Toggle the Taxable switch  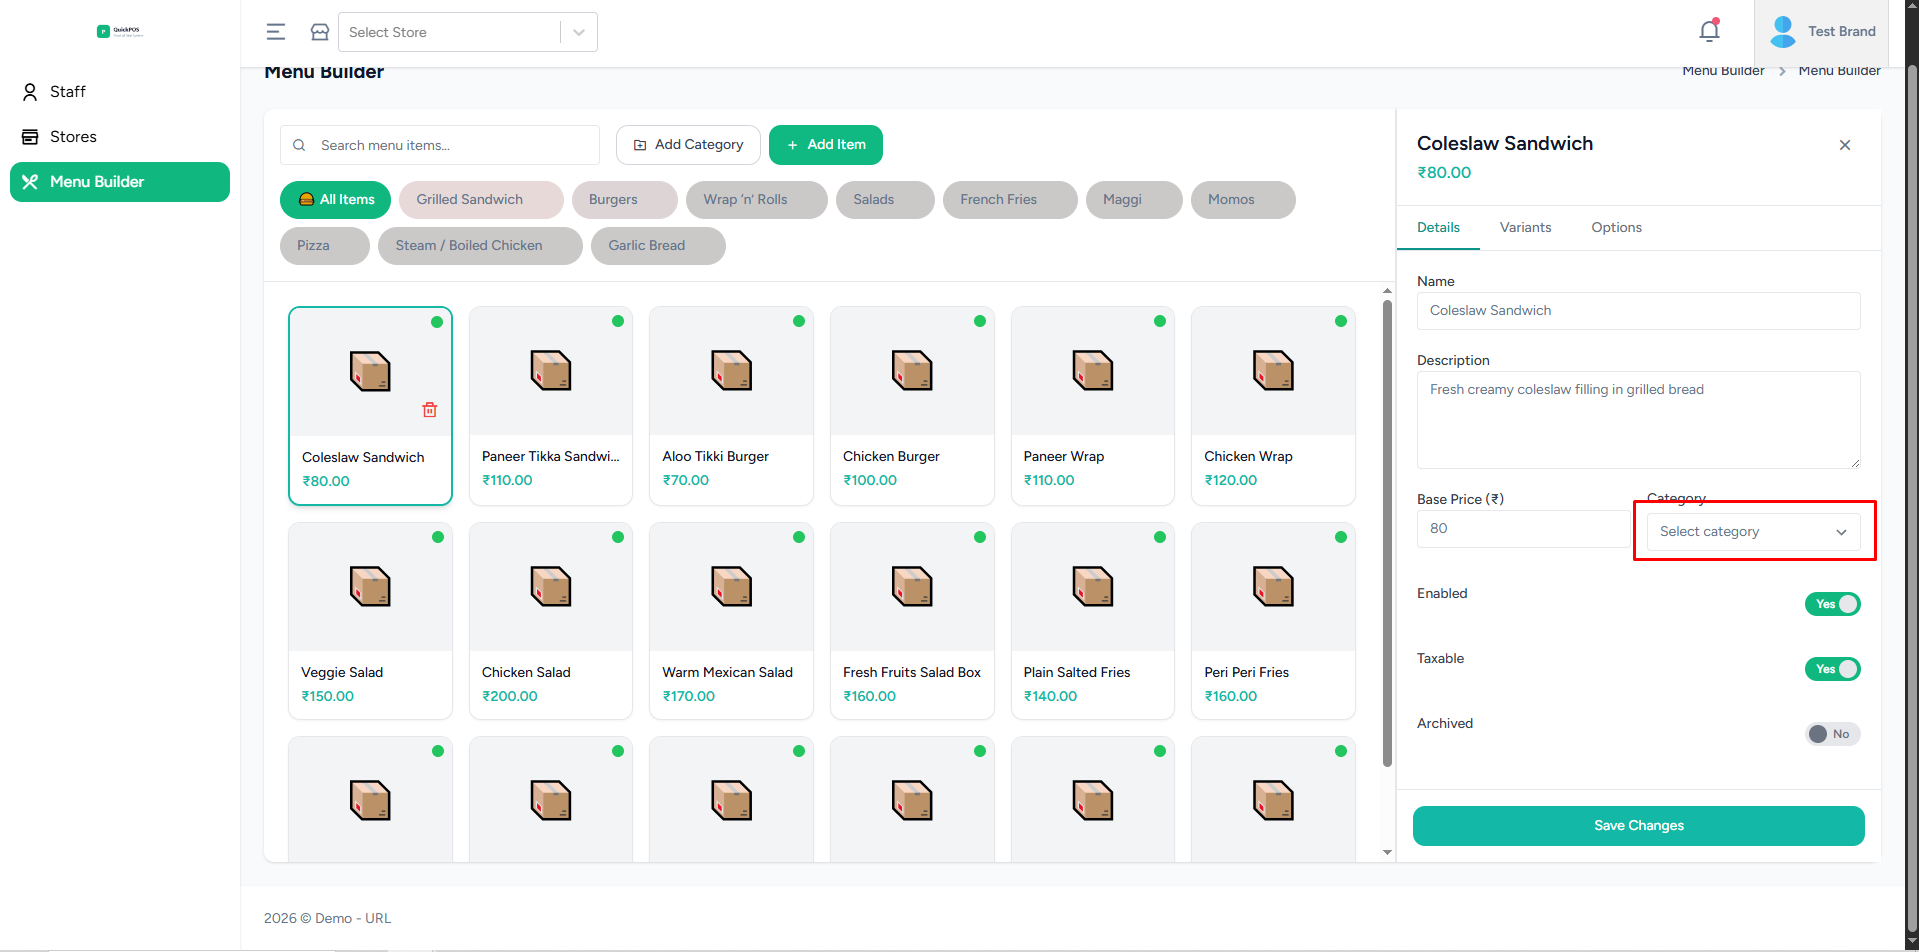[x=1832, y=669]
